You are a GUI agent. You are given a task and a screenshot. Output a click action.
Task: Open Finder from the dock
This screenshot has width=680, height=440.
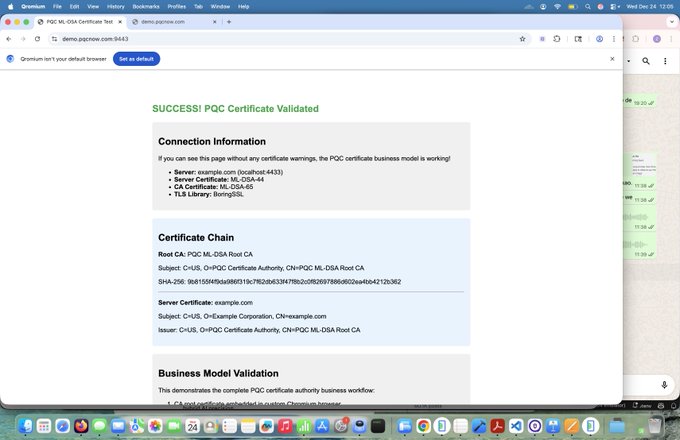tap(25, 426)
